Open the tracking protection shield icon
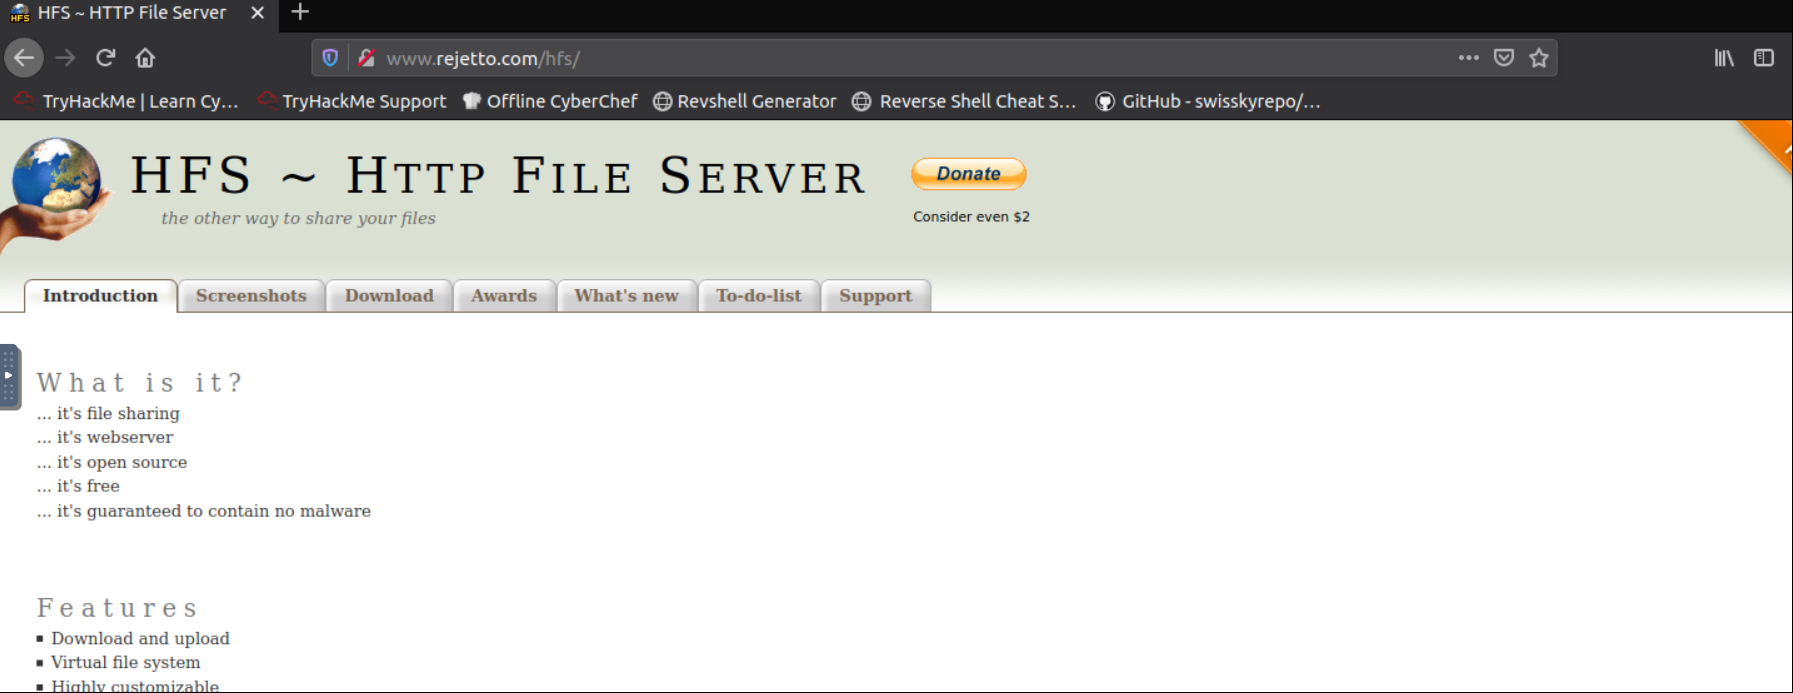The width and height of the screenshot is (1793, 693). point(330,58)
